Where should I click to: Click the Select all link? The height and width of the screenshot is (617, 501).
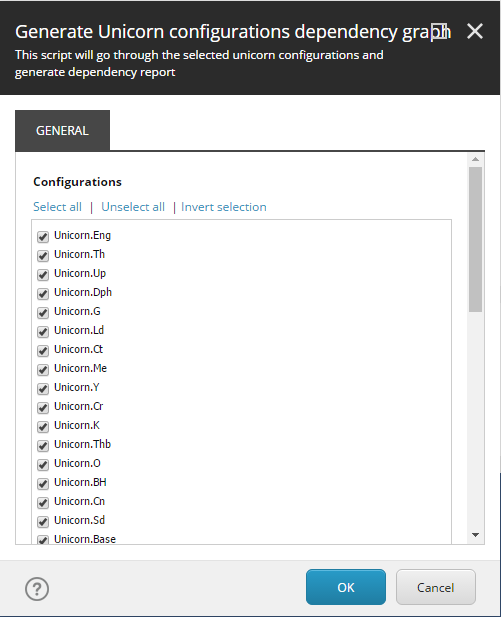point(57,207)
